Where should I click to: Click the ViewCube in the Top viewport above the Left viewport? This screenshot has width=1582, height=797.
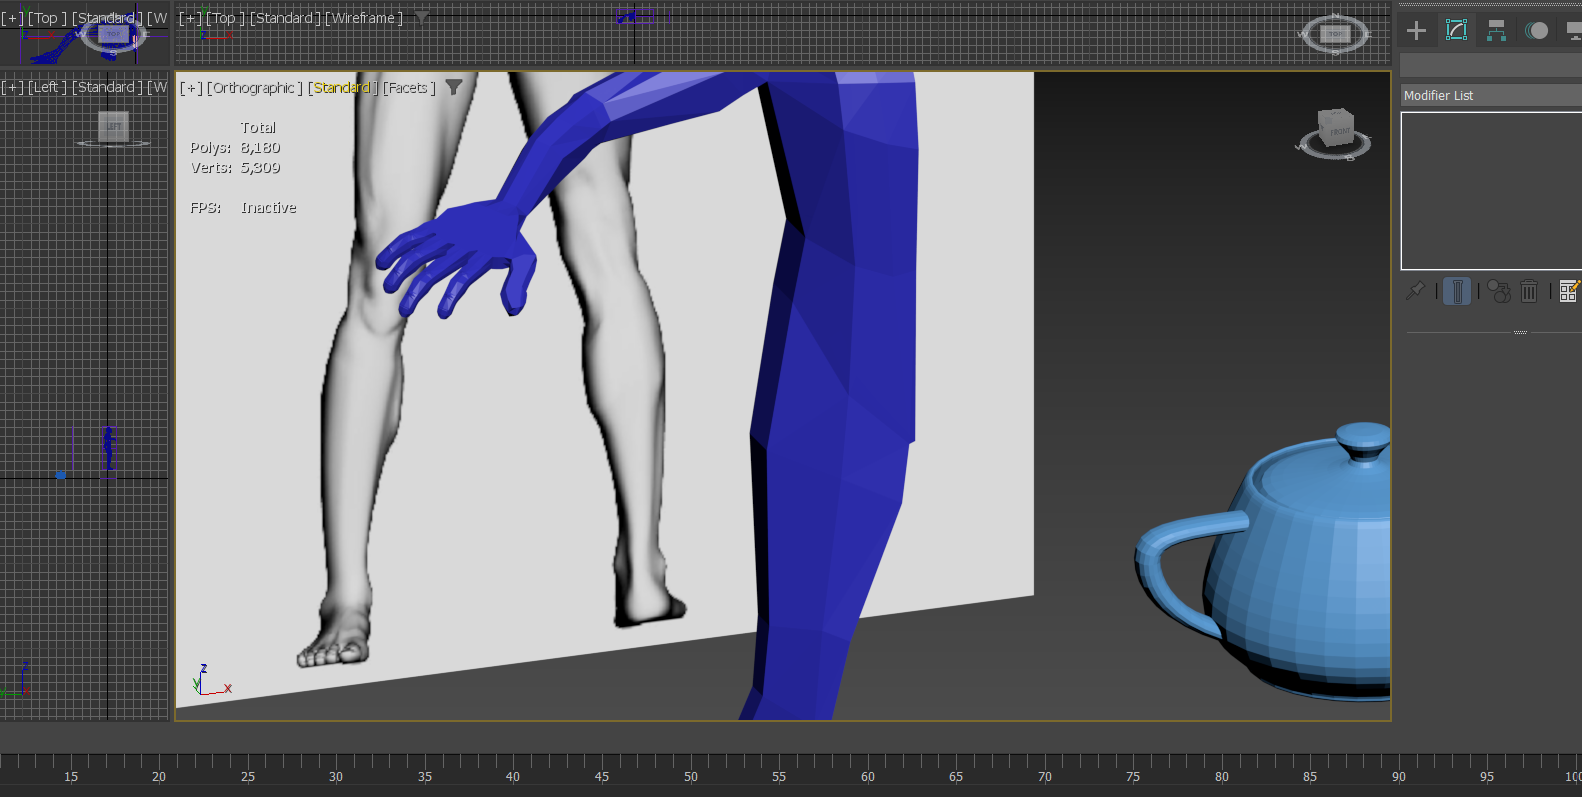(x=112, y=36)
